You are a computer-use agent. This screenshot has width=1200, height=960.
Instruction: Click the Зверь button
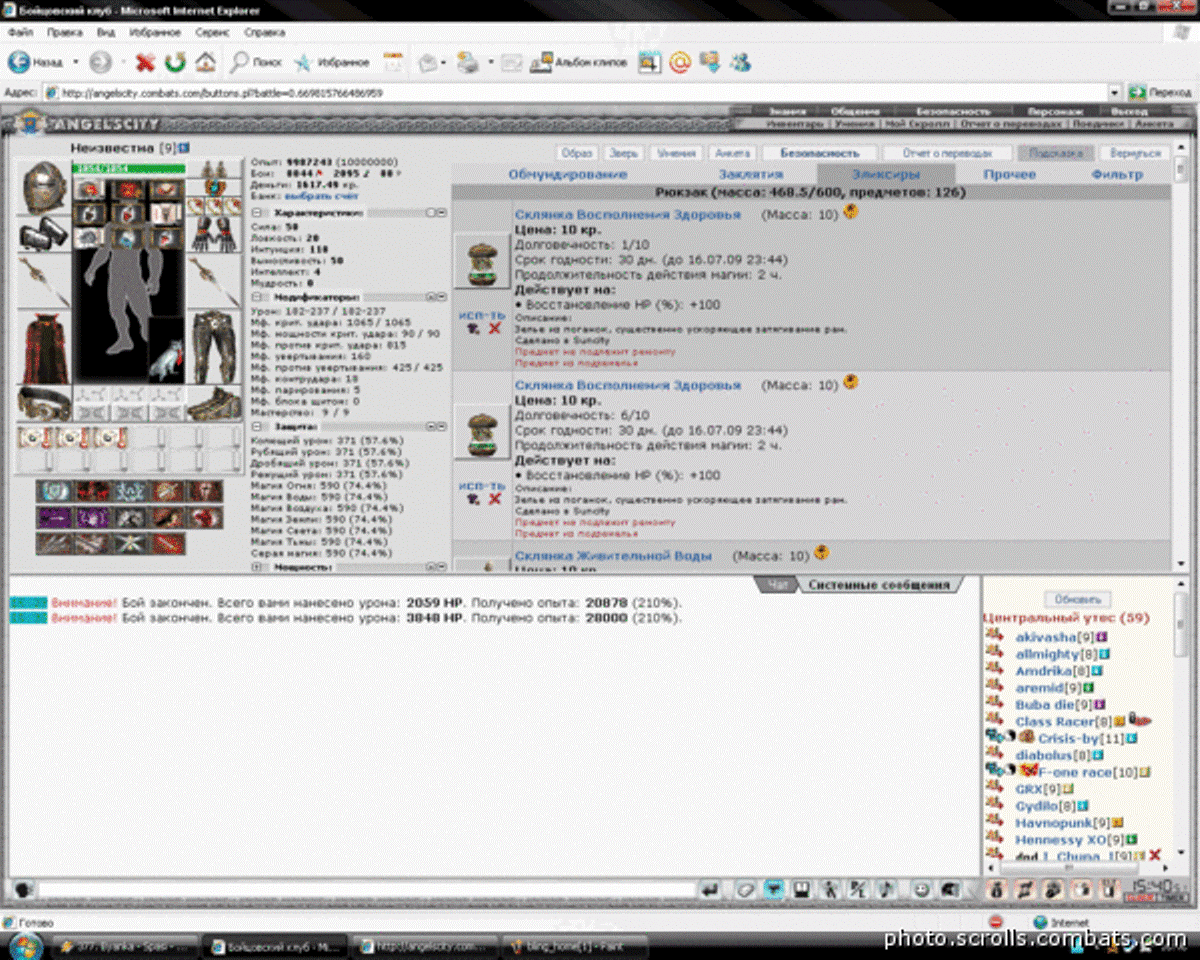point(624,153)
